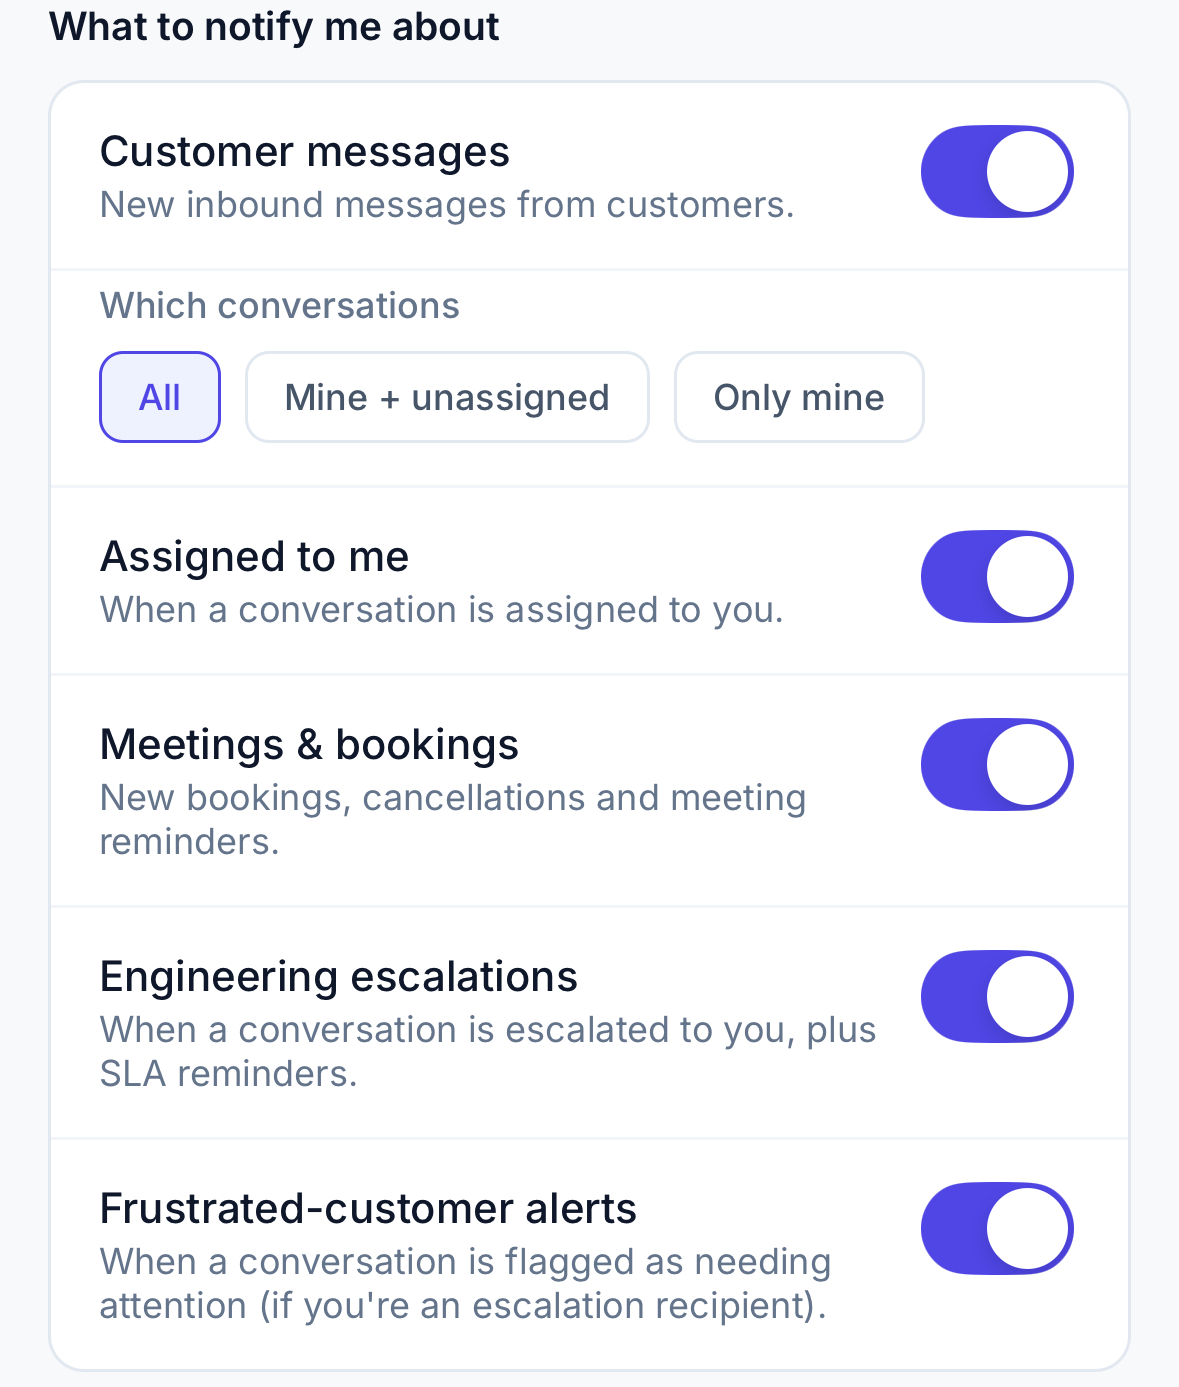Click the Engineering escalations heading
Image resolution: width=1179 pixels, height=1387 pixels.
coord(339,977)
